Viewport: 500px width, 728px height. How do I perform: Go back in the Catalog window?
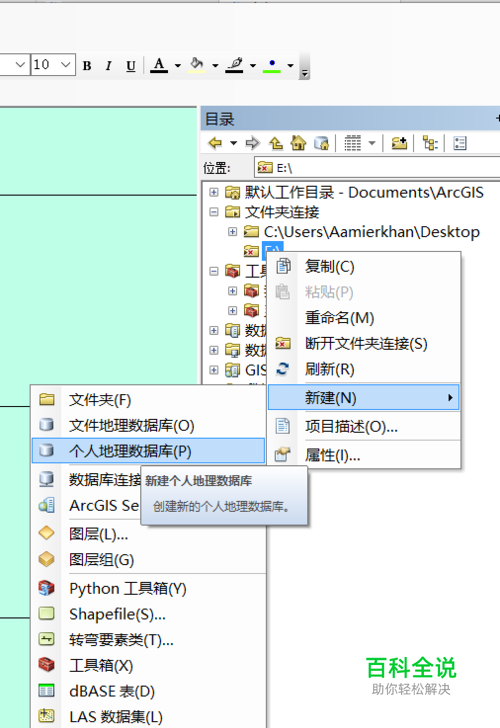pos(215,143)
